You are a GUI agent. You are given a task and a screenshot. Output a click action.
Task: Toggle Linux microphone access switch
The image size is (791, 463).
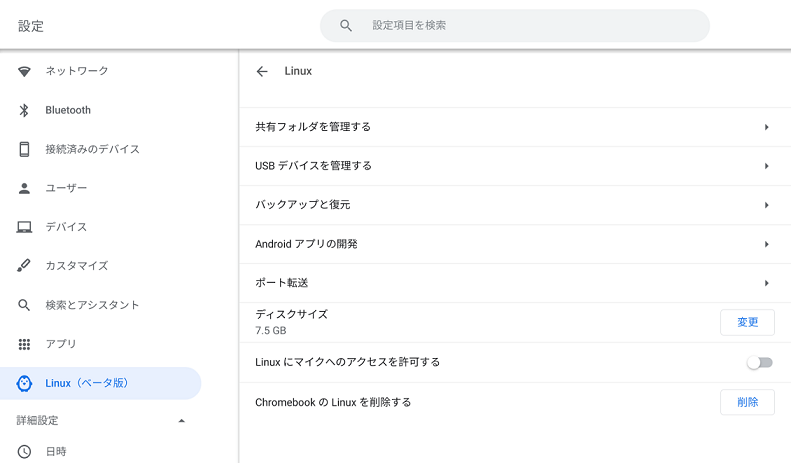tap(760, 362)
